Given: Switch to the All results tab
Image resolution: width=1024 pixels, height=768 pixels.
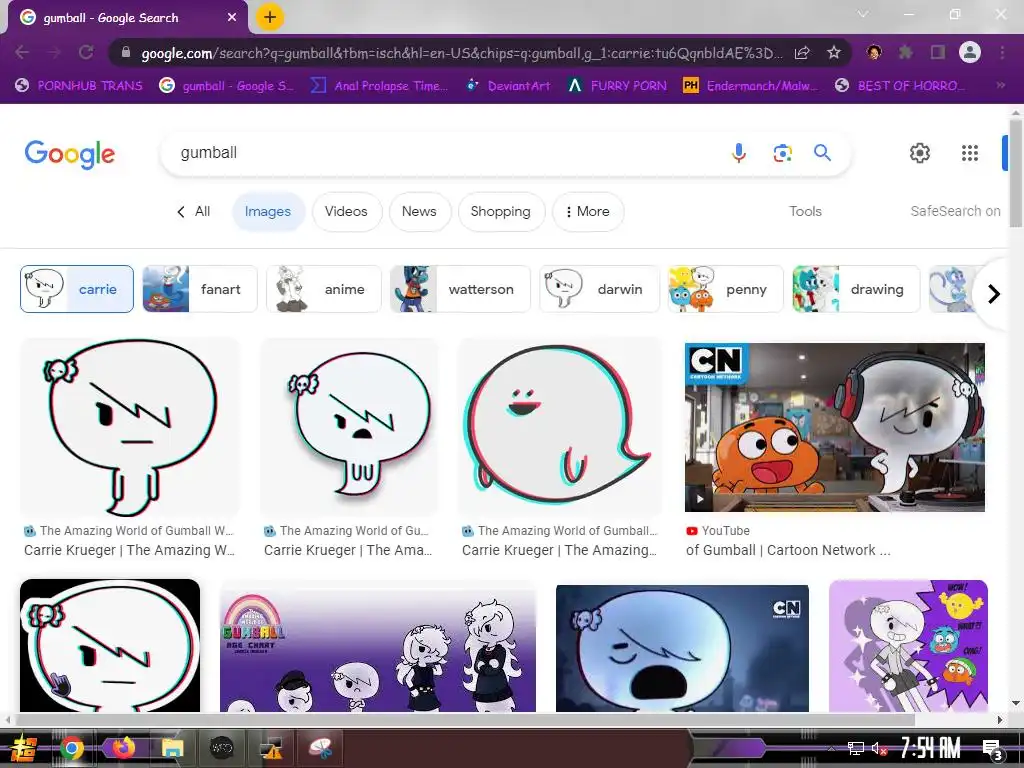Looking at the screenshot, I should (194, 212).
